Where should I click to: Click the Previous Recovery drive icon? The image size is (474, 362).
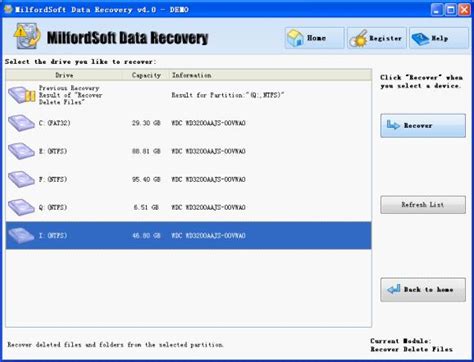22,95
